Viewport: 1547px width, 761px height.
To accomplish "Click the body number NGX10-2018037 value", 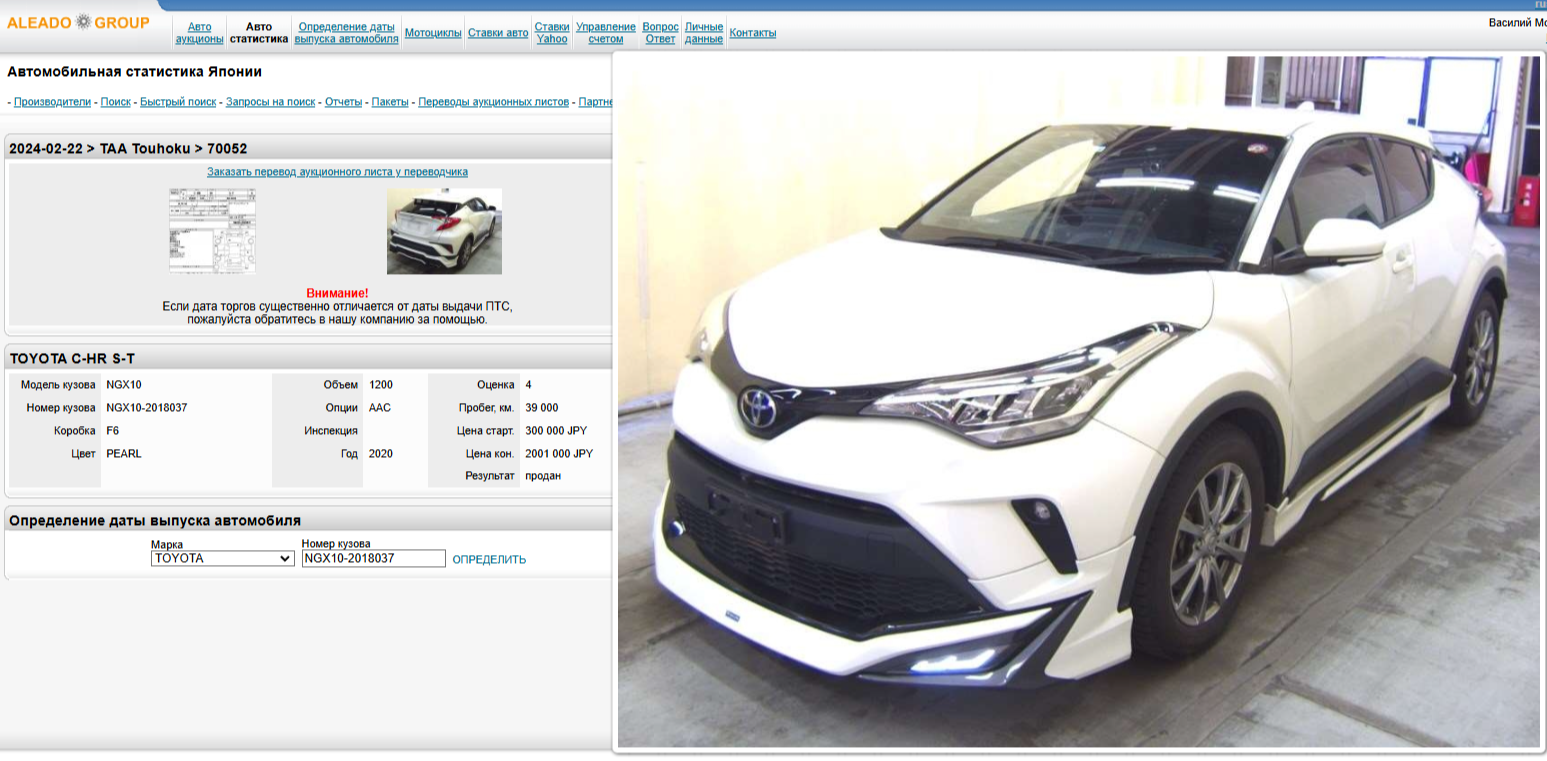I will coord(147,408).
